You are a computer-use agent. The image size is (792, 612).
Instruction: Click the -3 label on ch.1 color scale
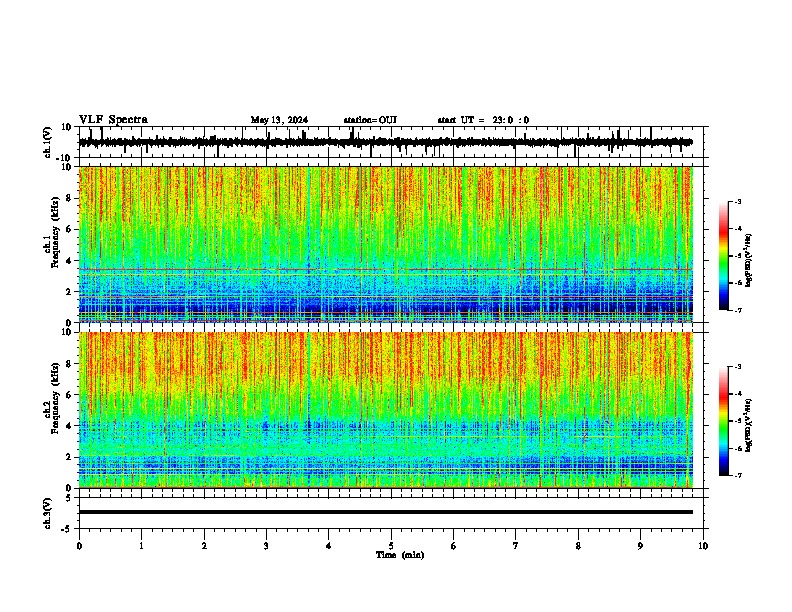738,201
